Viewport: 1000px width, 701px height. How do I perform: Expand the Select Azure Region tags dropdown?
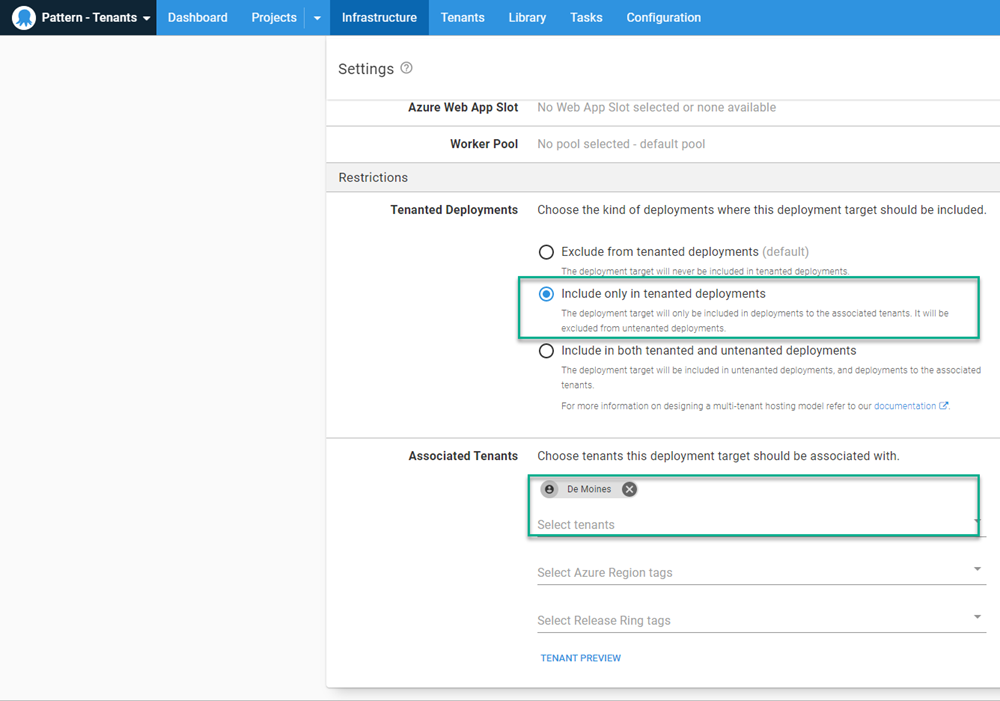(976, 570)
